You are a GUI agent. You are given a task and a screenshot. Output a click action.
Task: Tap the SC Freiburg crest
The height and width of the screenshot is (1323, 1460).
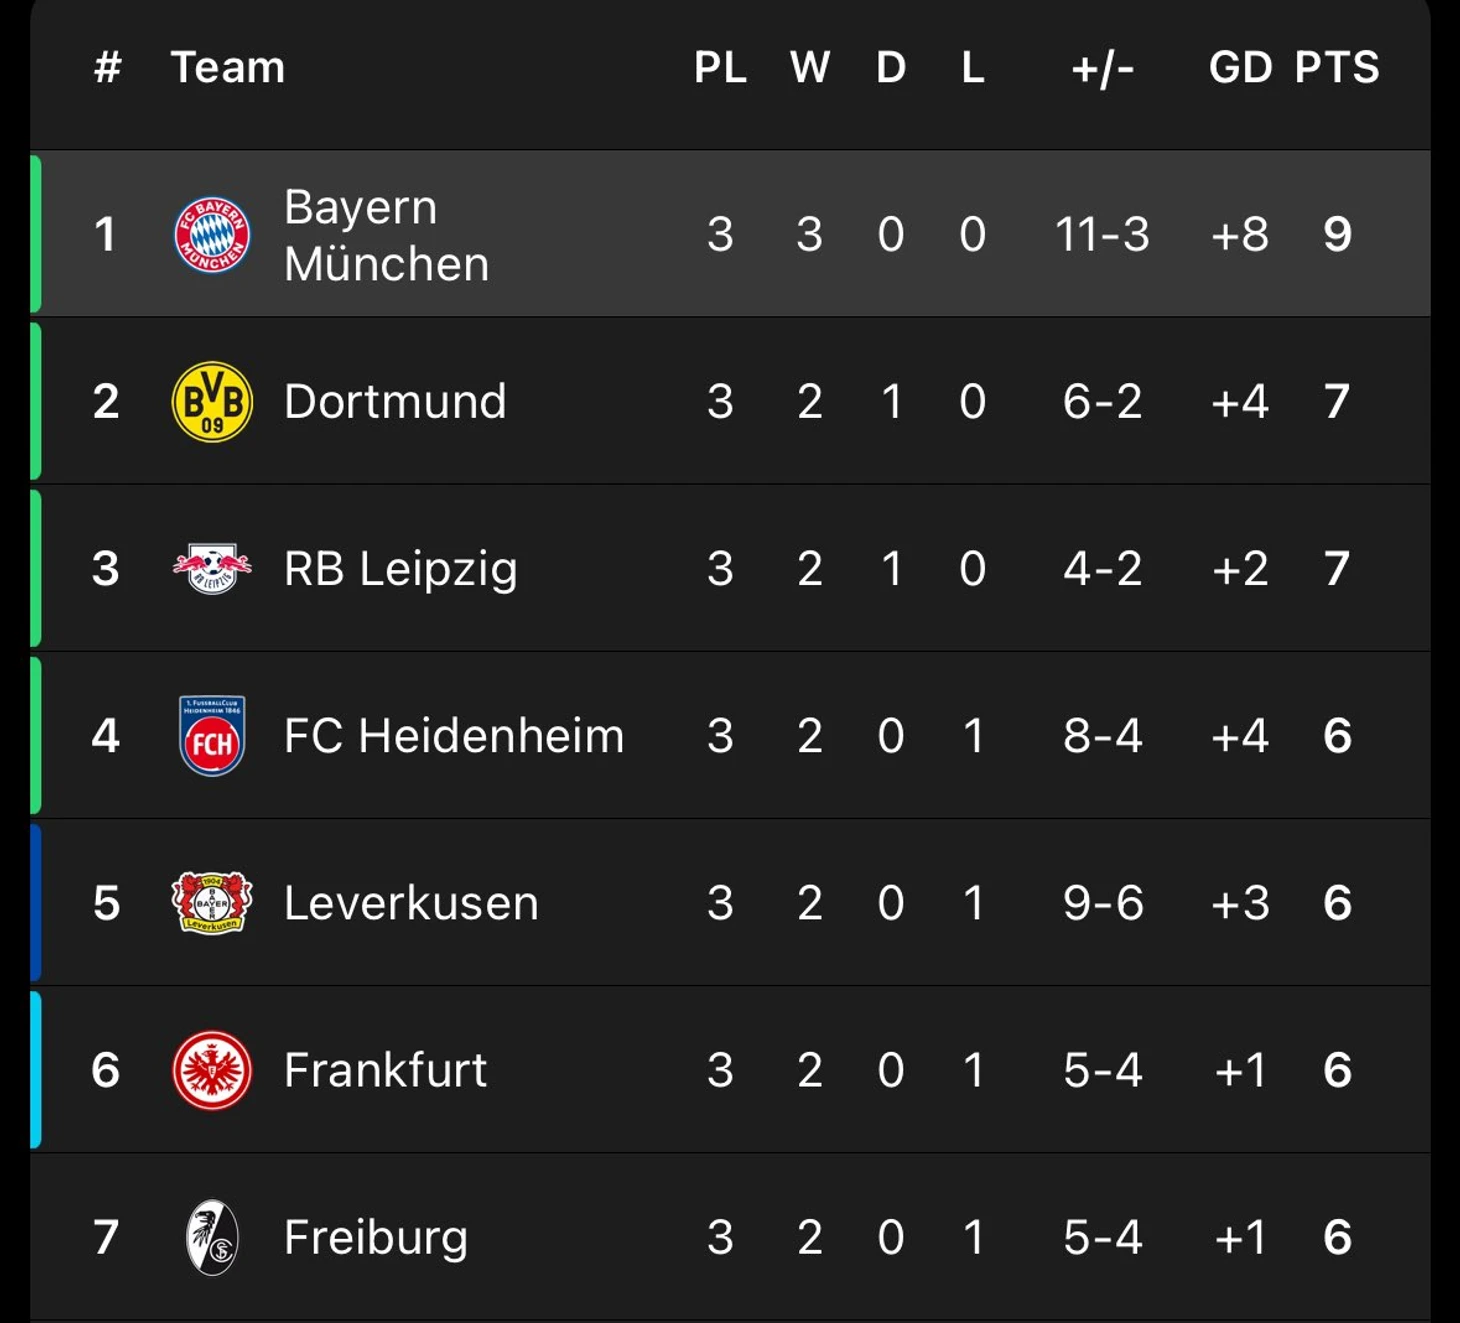[x=212, y=1237]
